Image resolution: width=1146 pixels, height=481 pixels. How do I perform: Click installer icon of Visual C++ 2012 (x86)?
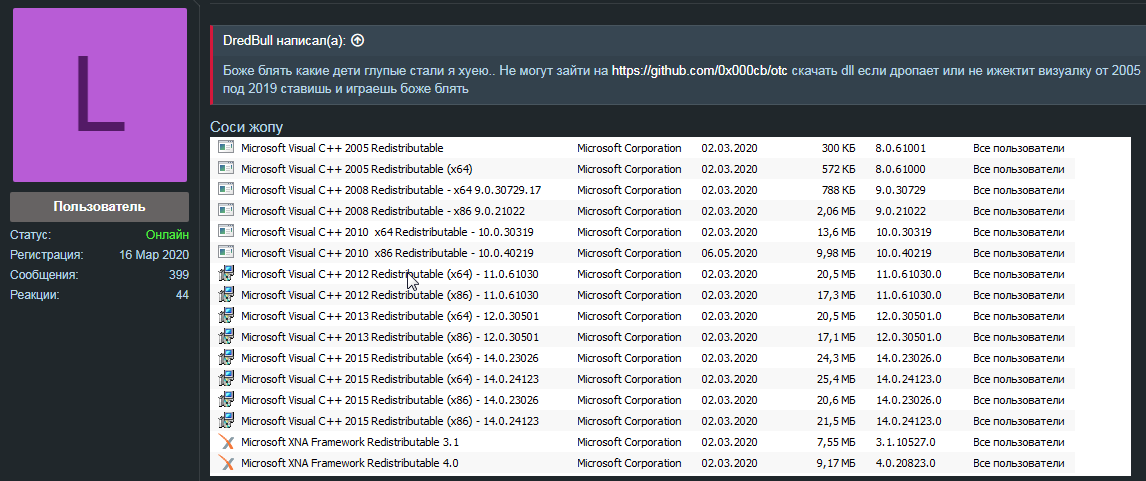click(226, 295)
